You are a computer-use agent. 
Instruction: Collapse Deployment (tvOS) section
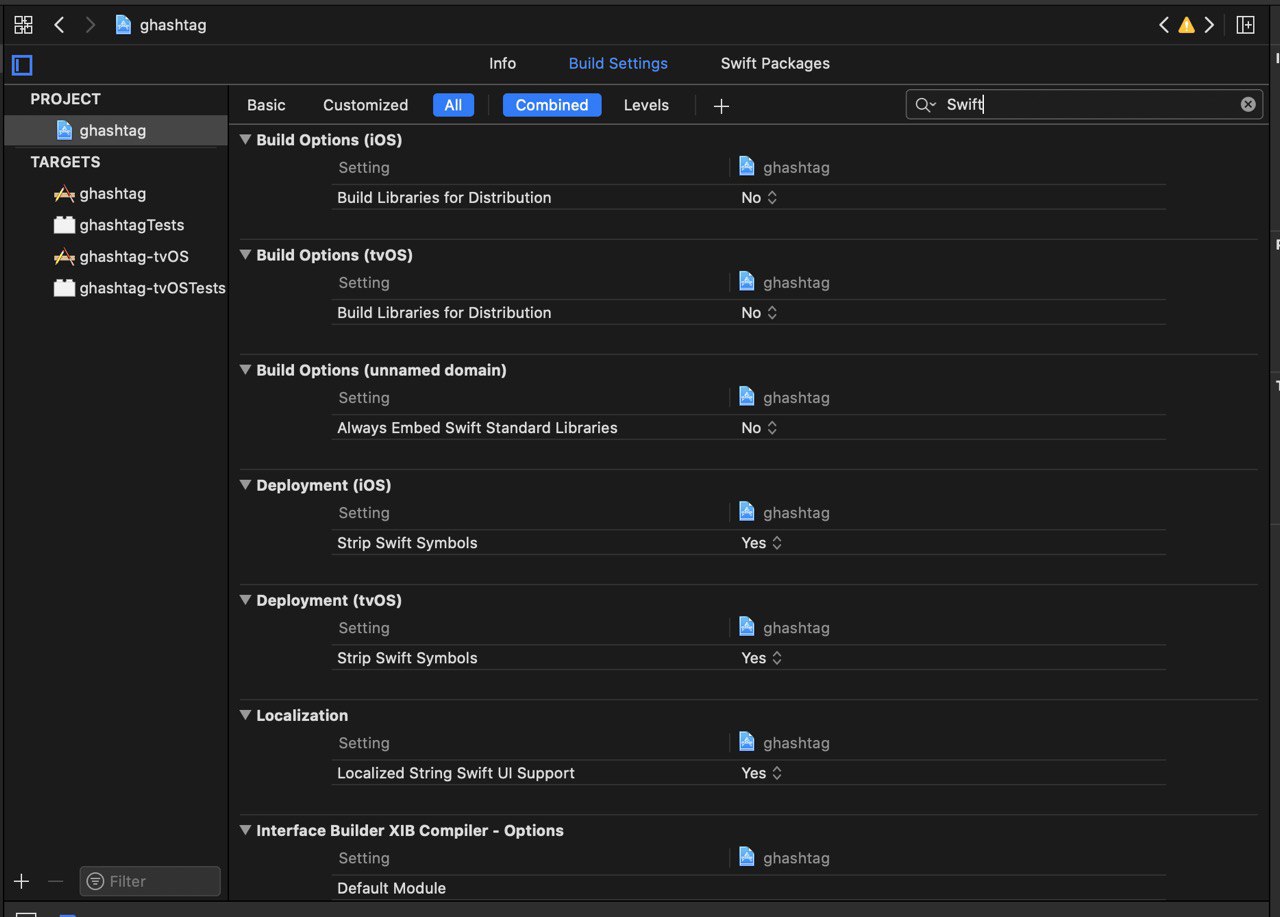tap(246, 600)
